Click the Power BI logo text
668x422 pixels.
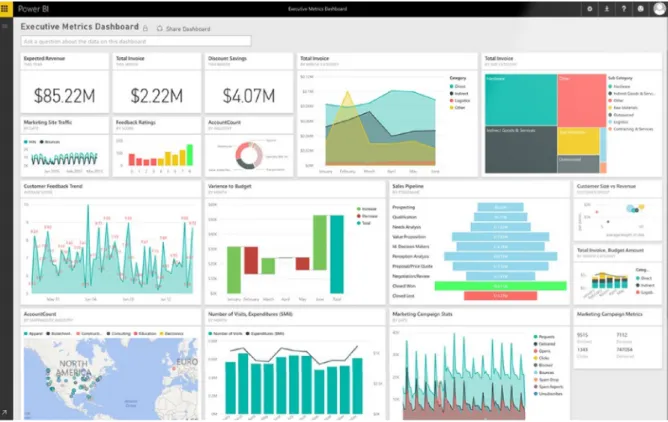pos(33,9)
